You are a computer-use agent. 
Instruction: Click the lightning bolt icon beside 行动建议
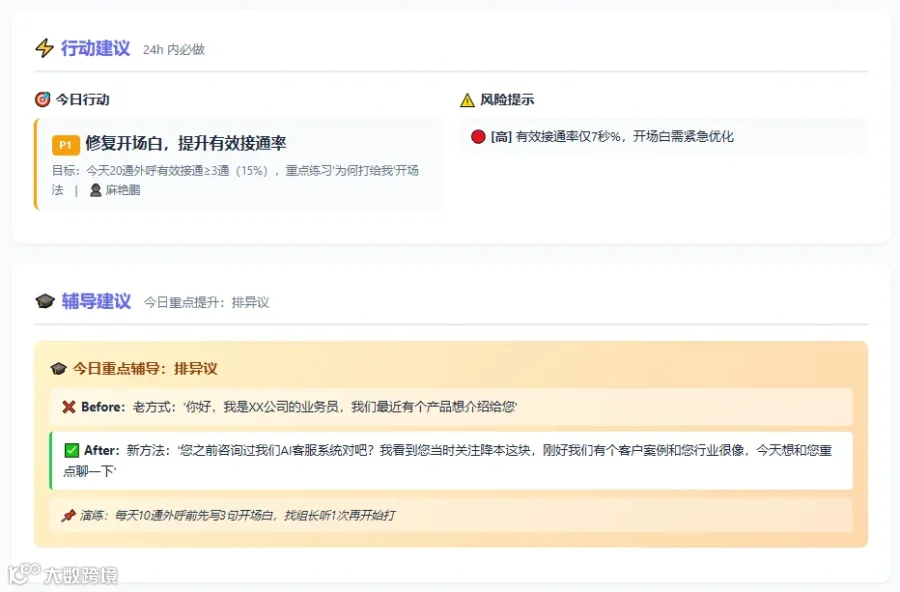44,48
